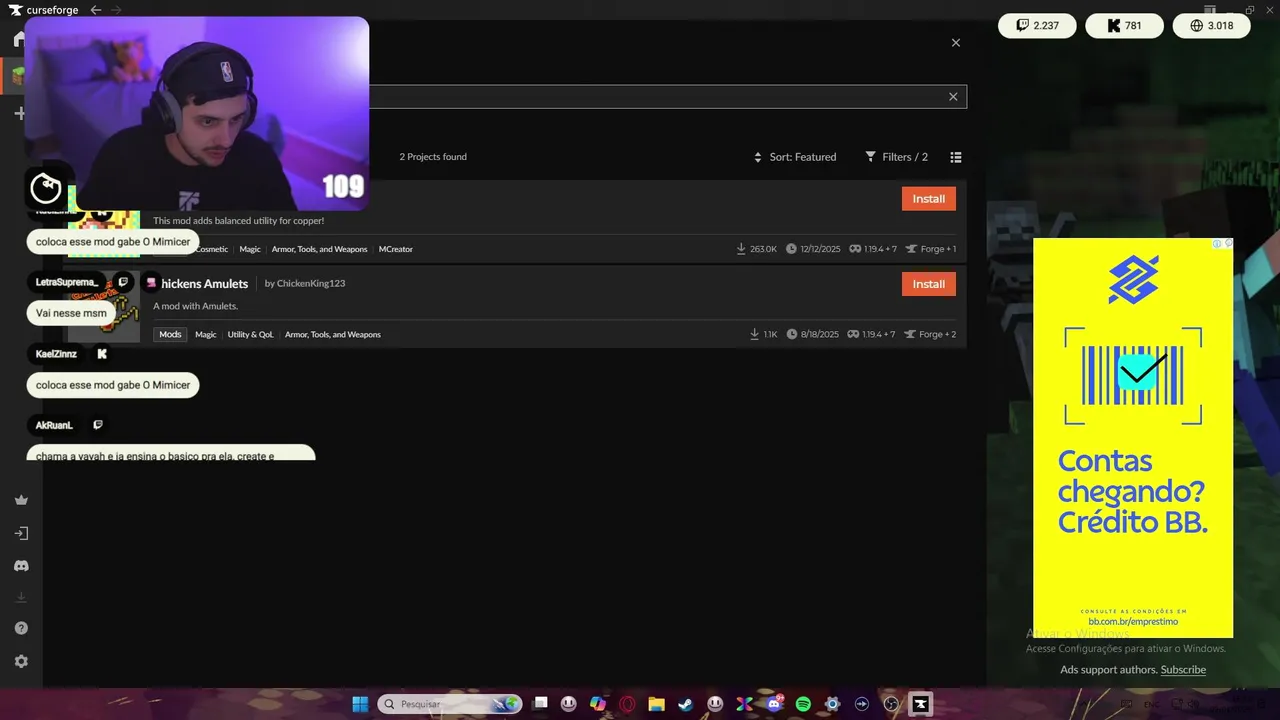1280x720 pixels.
Task: Click the 1.1K downloads count
Action: [763, 335]
